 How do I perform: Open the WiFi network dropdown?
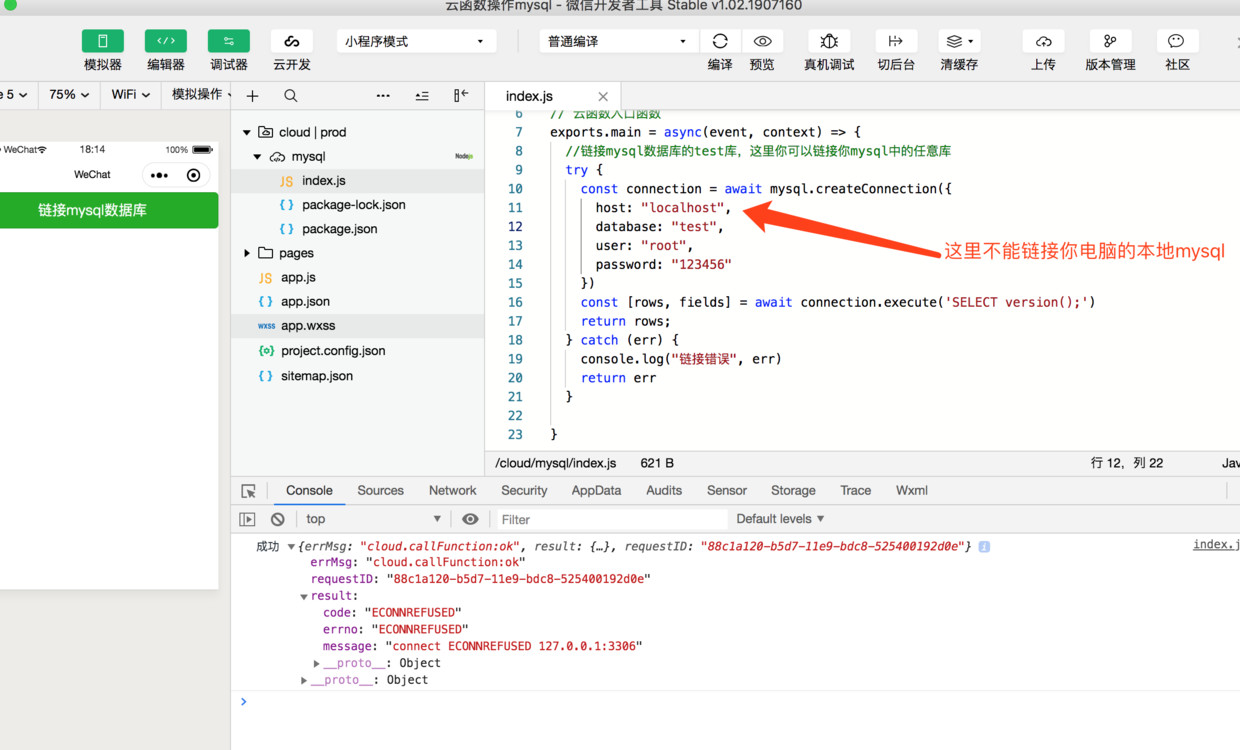[x=131, y=94]
